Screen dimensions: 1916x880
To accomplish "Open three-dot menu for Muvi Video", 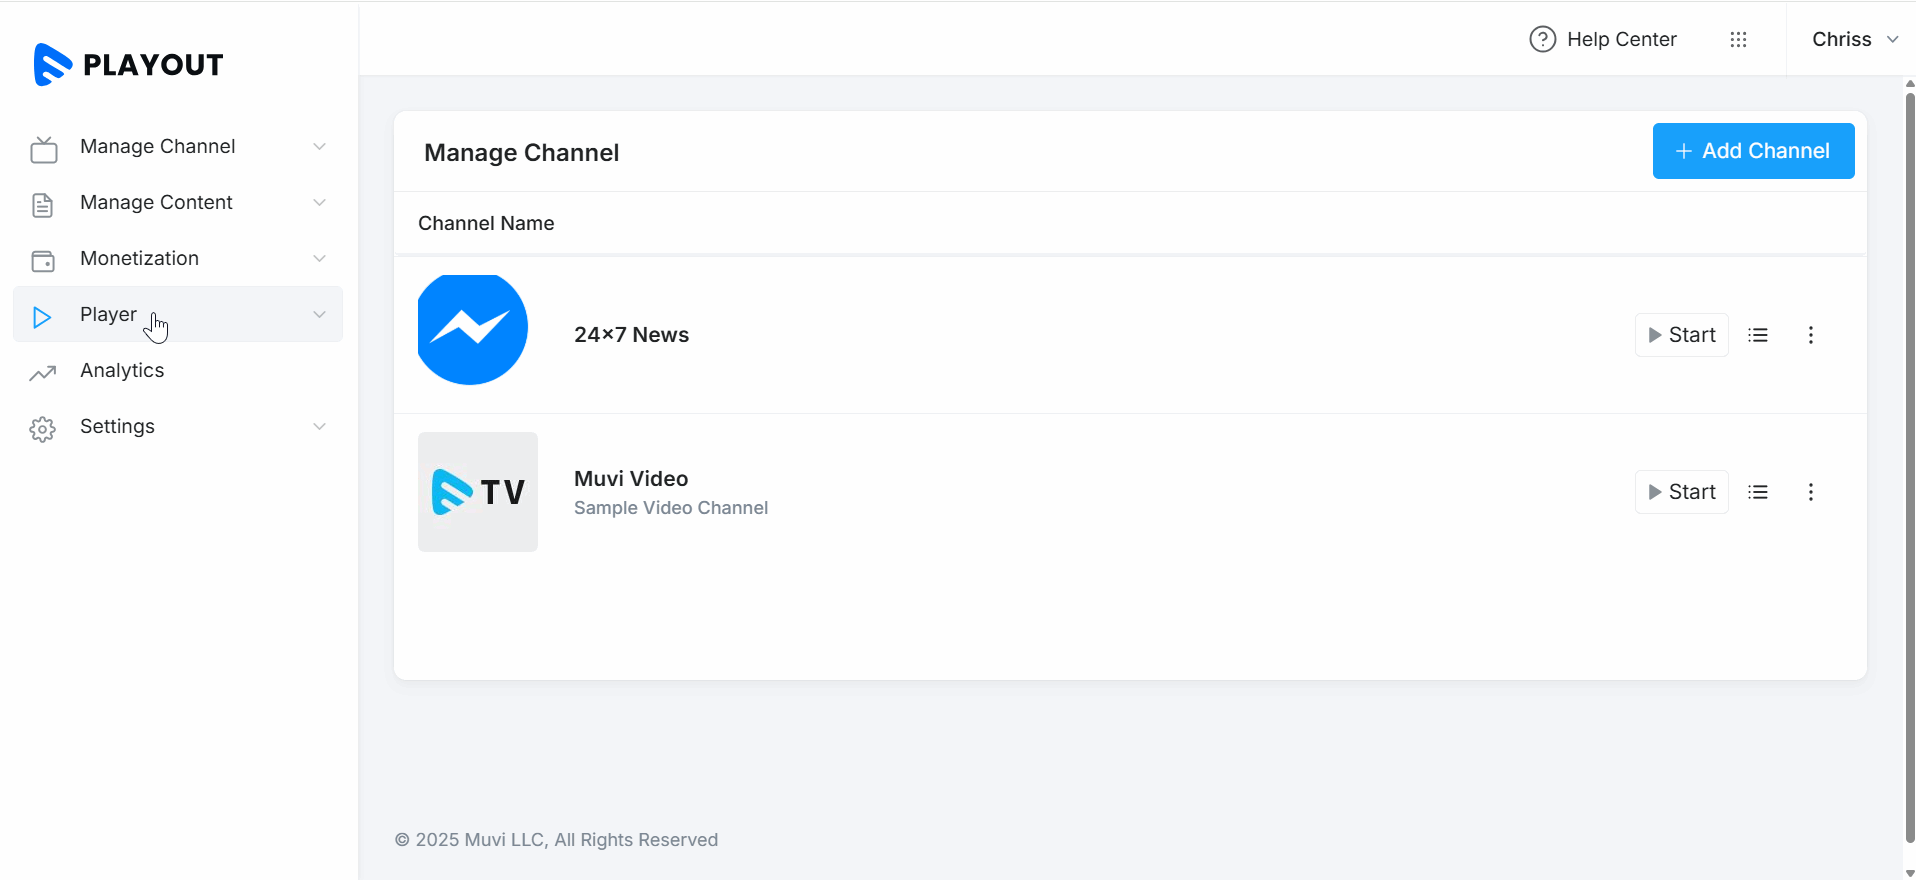I will 1810,492.
